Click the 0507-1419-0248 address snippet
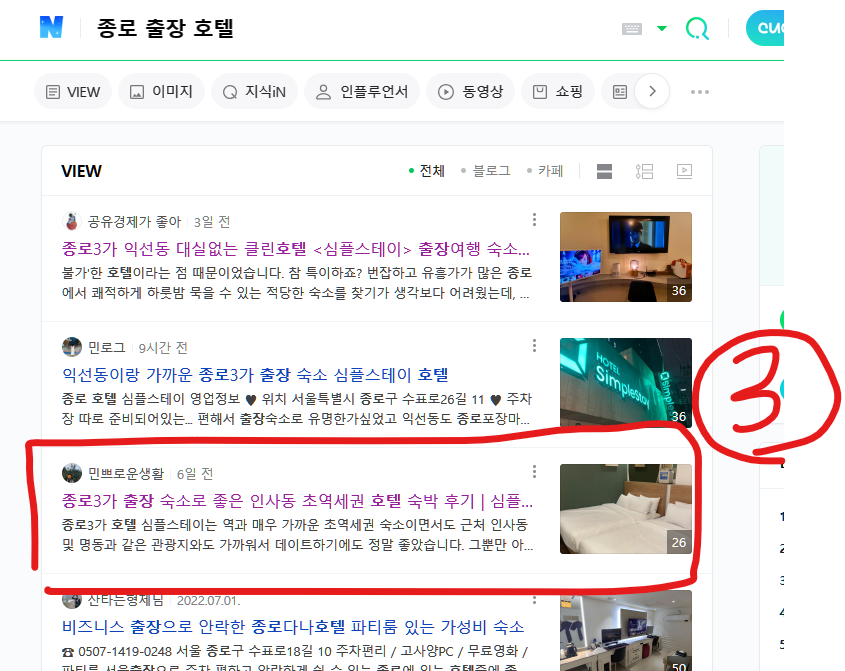The width and height of the screenshot is (845, 671). click(x=295, y=660)
